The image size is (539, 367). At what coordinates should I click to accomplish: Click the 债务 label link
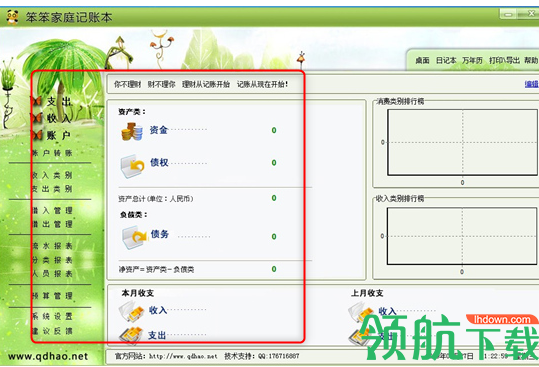point(160,234)
